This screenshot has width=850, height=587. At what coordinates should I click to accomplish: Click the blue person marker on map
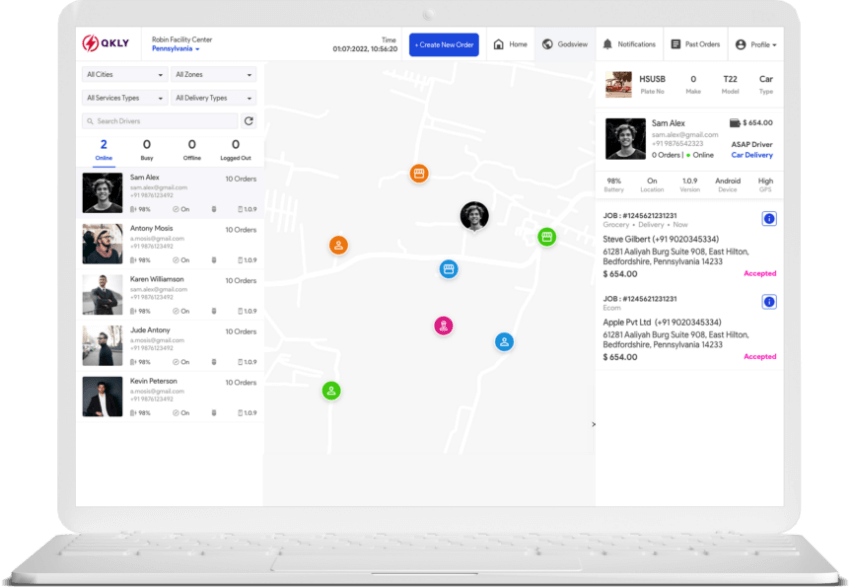(x=504, y=342)
